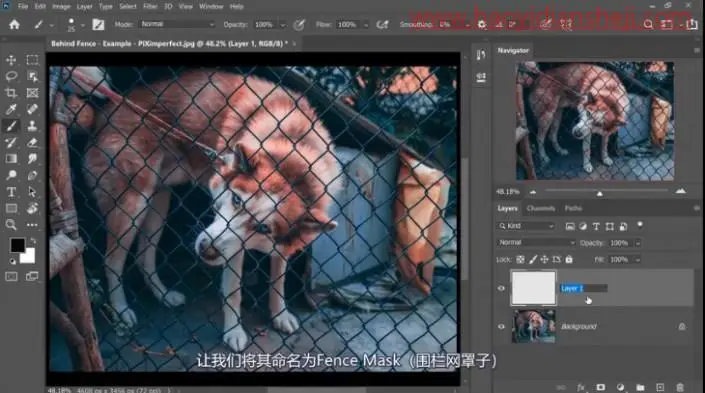Toggle lock image pixels brush icon

(533, 259)
